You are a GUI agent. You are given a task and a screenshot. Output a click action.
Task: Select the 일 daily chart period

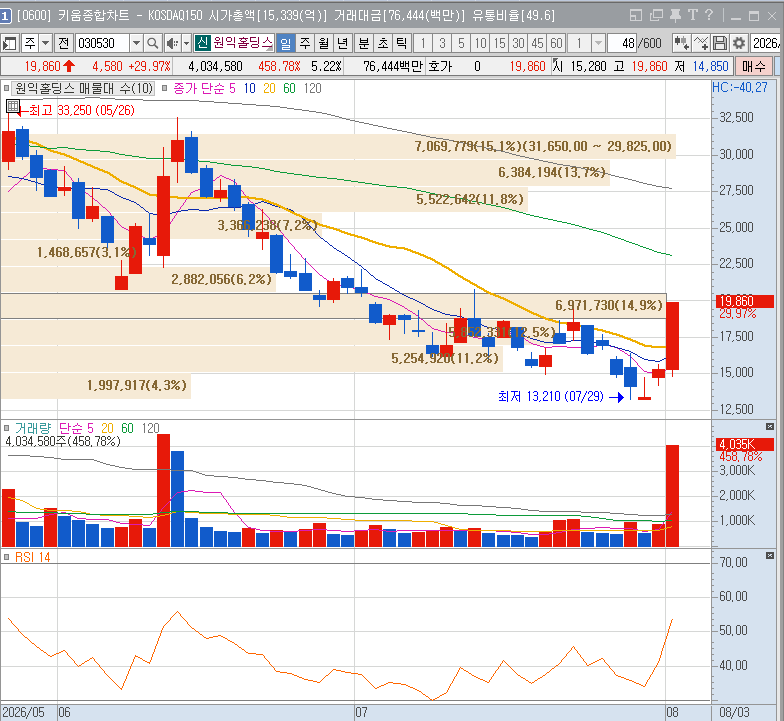pyautogui.click(x=286, y=44)
